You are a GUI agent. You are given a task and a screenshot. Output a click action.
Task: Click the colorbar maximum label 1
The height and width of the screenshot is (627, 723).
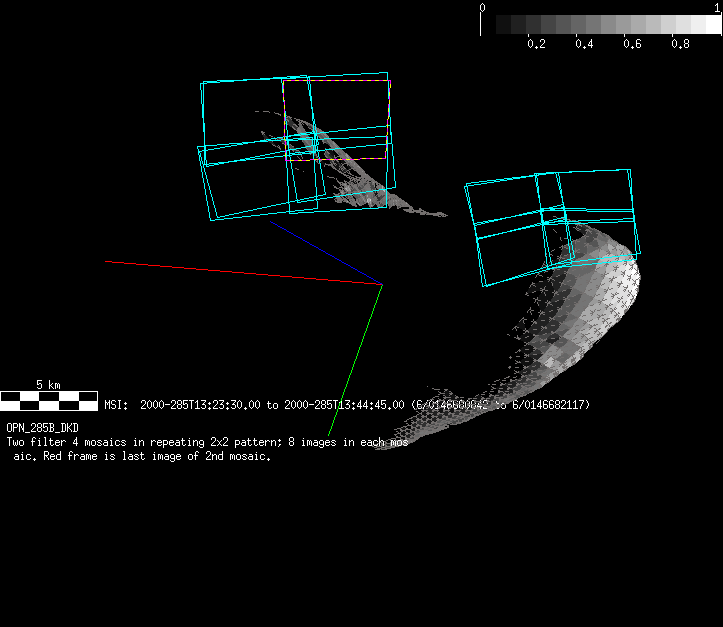point(717,7)
